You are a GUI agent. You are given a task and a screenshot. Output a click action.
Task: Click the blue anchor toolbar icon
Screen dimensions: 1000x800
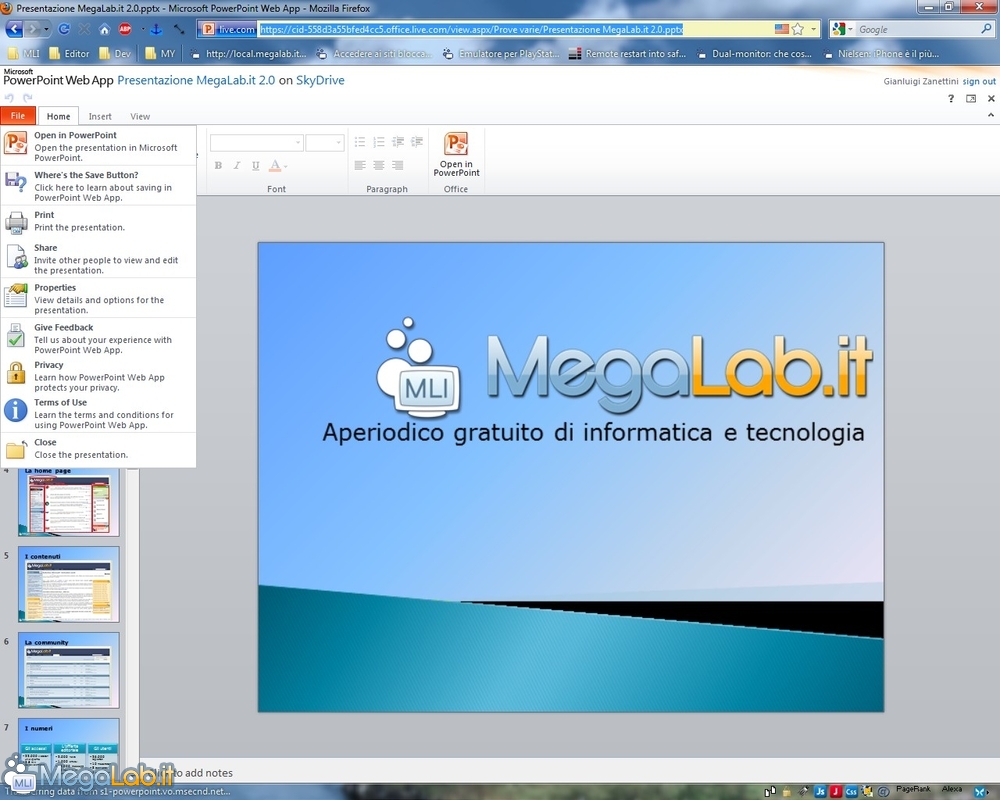coord(156,29)
